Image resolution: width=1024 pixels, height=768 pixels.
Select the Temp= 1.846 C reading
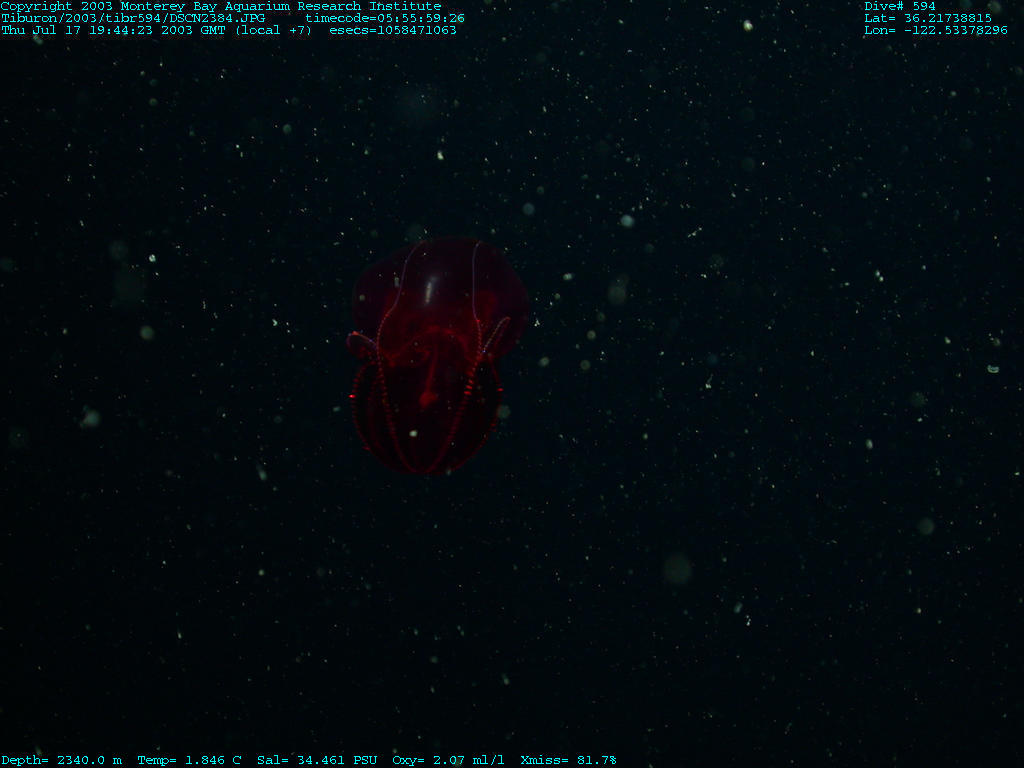click(x=189, y=760)
